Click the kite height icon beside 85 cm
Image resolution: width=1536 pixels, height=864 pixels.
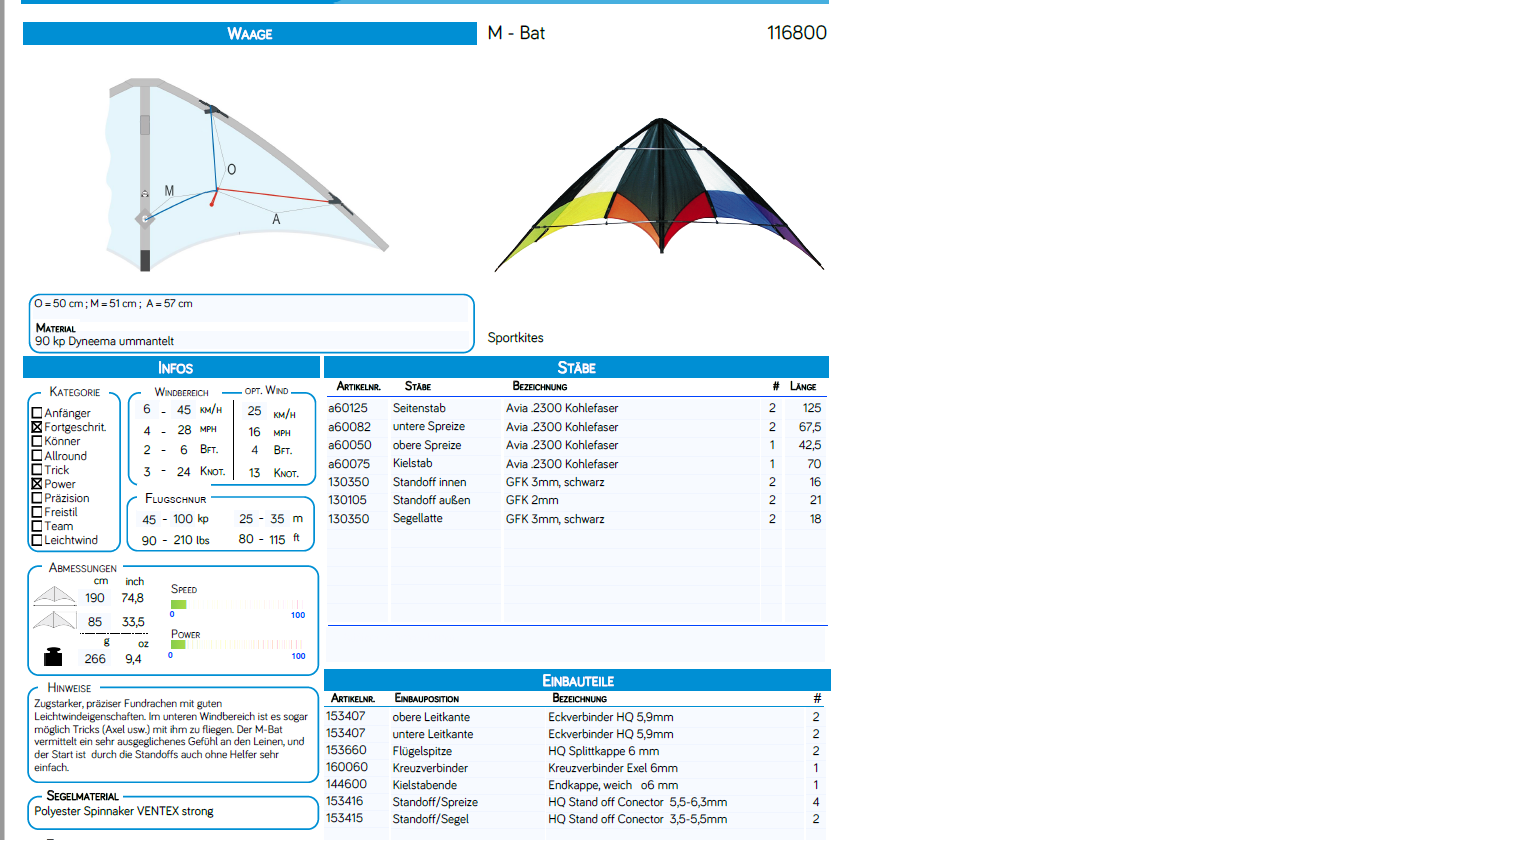(x=54, y=621)
